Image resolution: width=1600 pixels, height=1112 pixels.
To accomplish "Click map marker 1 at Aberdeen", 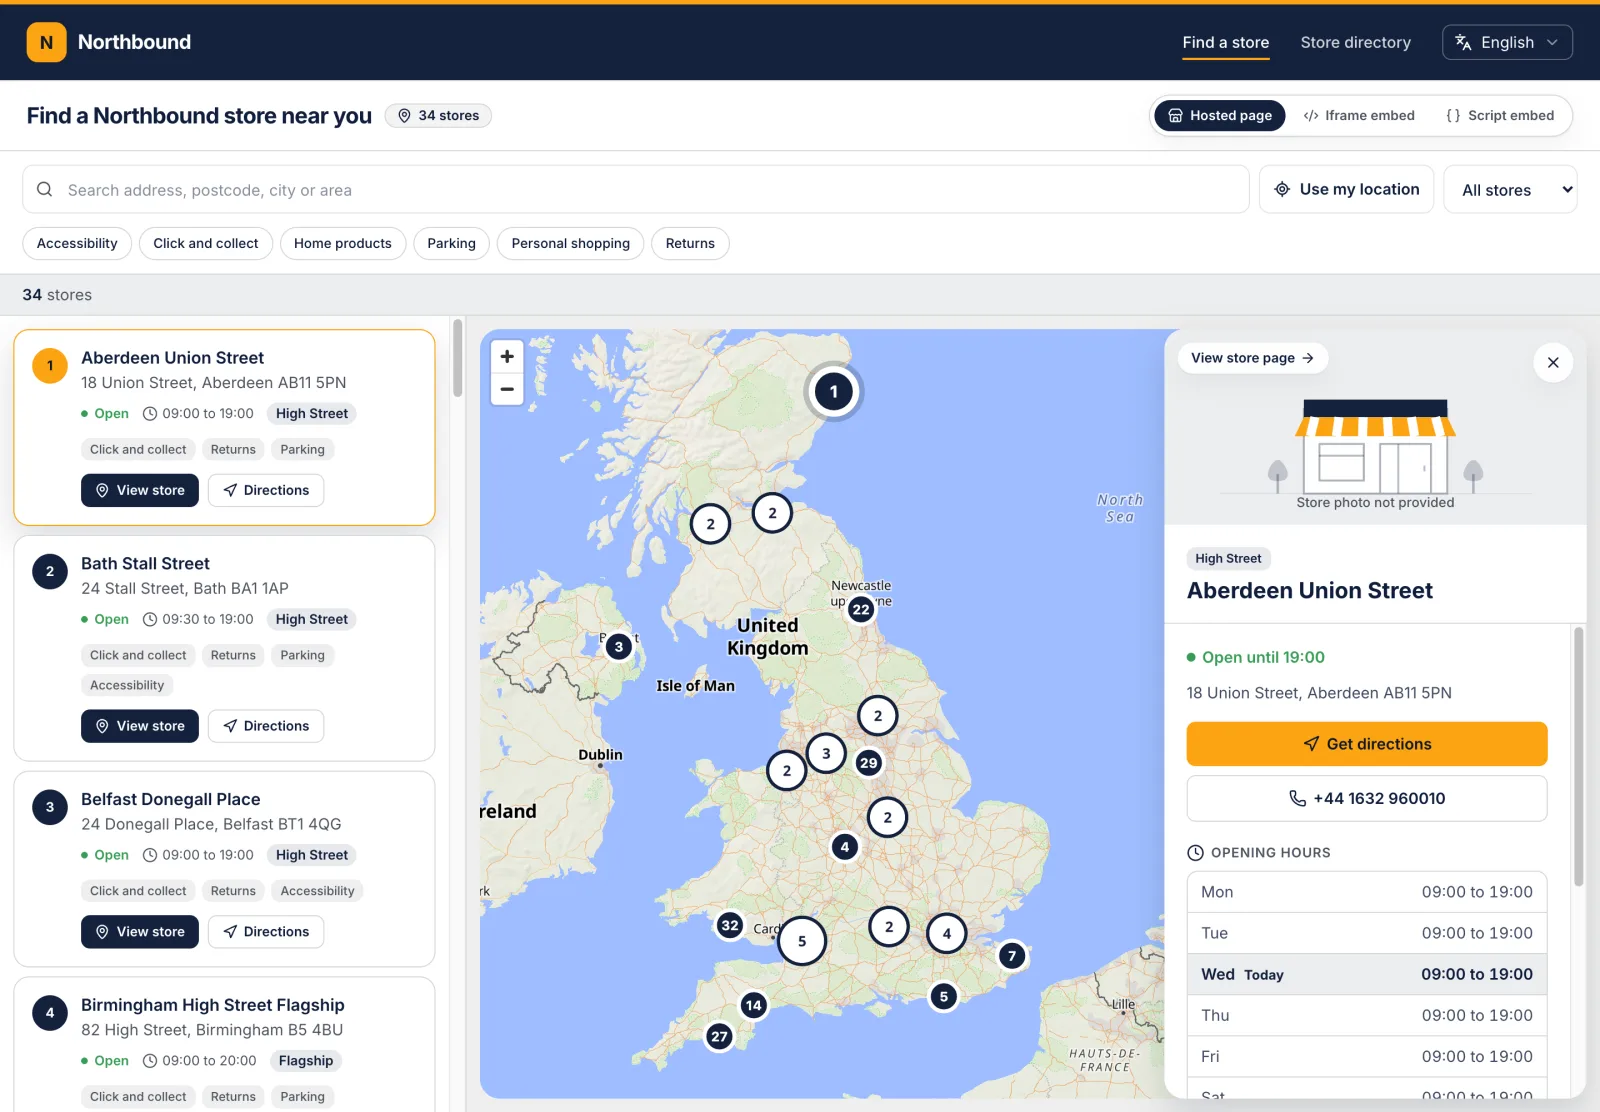I will point(834,392).
